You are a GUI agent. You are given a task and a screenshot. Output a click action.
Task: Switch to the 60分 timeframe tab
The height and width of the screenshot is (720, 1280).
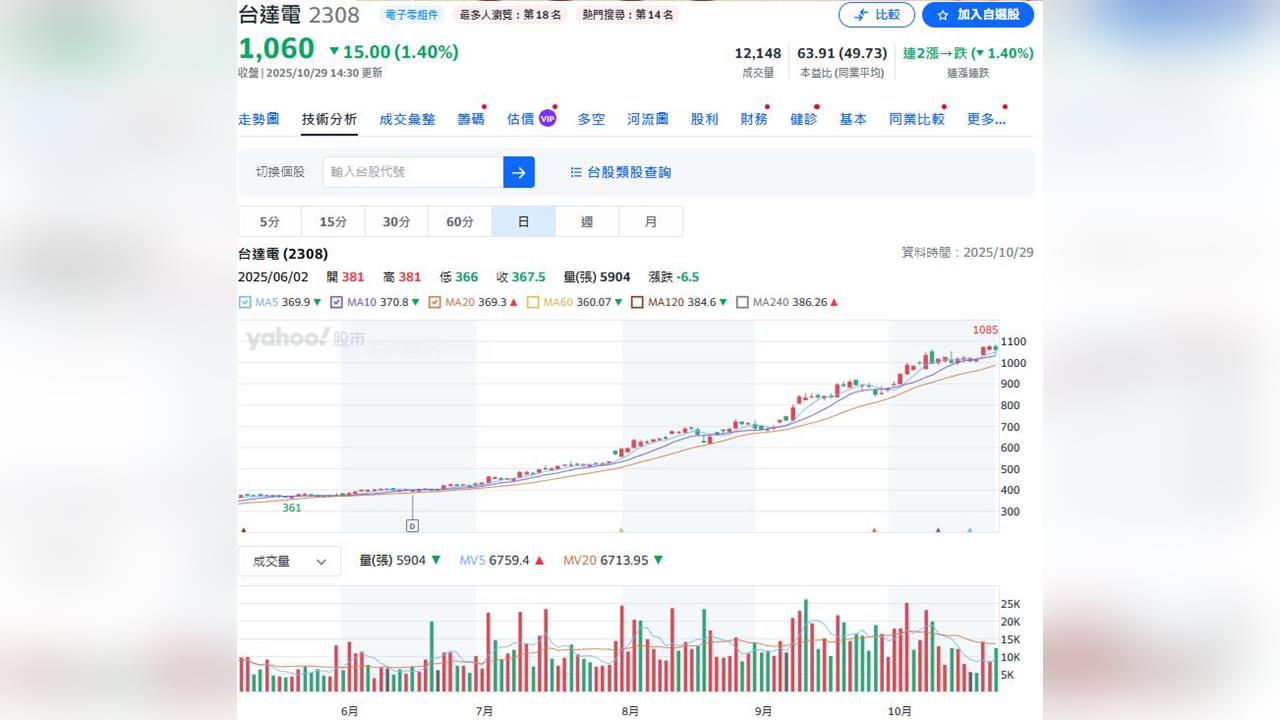pyautogui.click(x=460, y=221)
